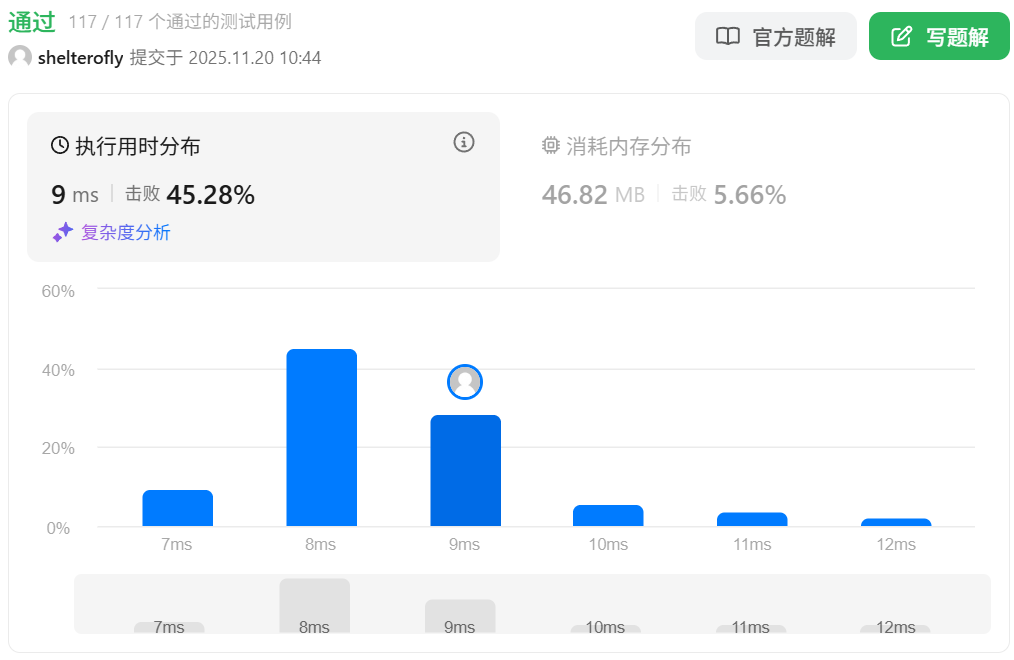Open the 官方题解 official solution

(x=775, y=37)
